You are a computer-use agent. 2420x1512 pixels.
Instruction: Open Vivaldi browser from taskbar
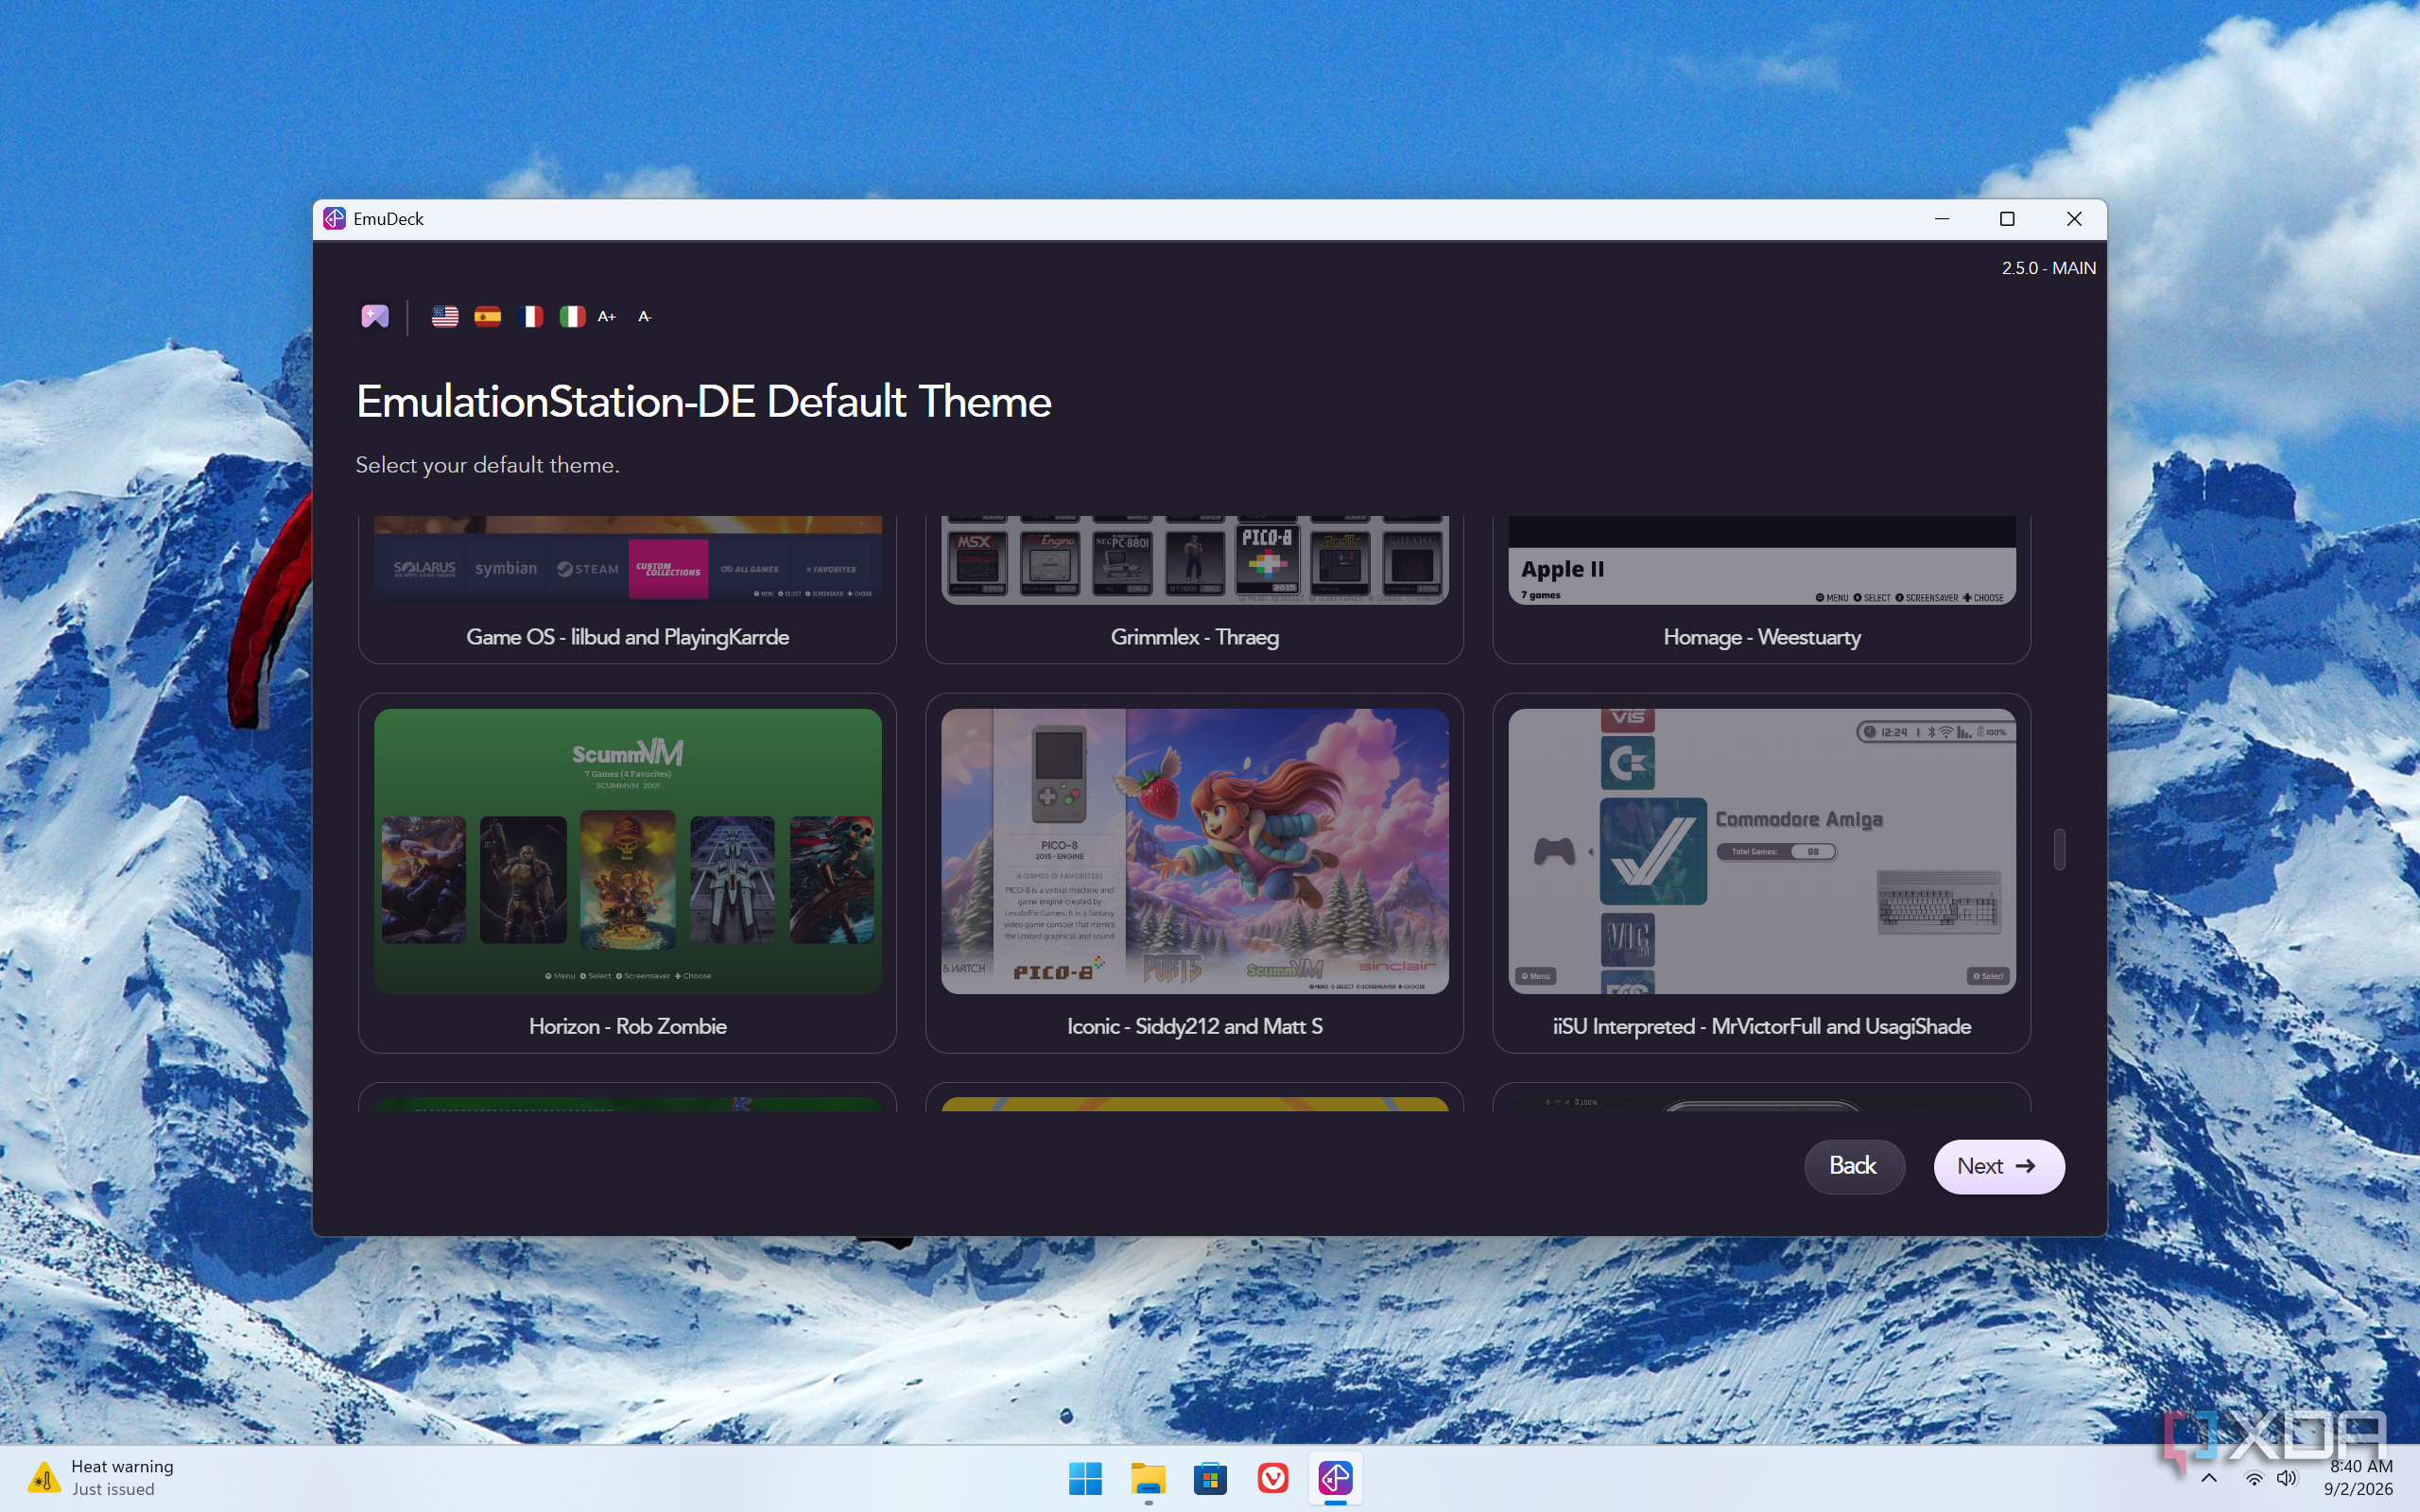[x=1273, y=1478]
